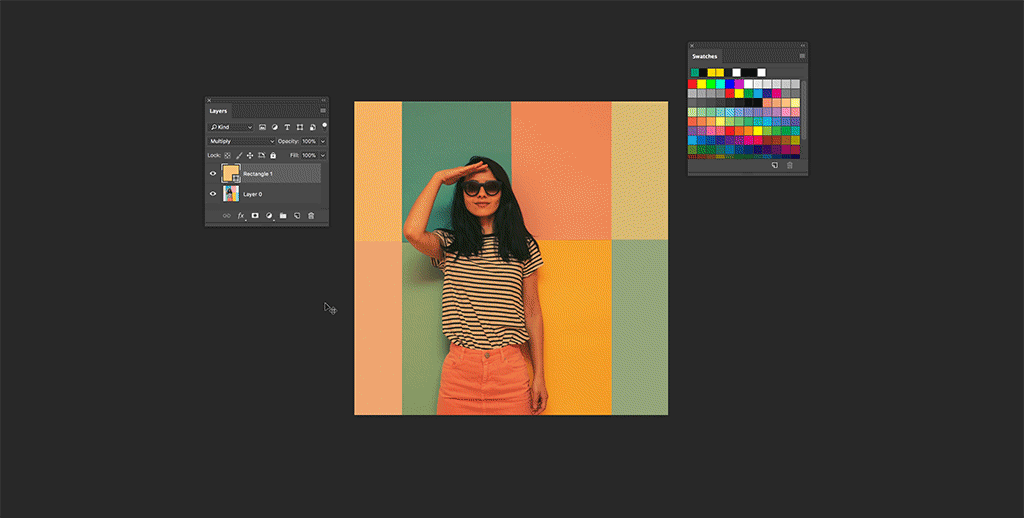Toggle the lock all padlock icon
The width and height of the screenshot is (1024, 518).
tap(273, 156)
